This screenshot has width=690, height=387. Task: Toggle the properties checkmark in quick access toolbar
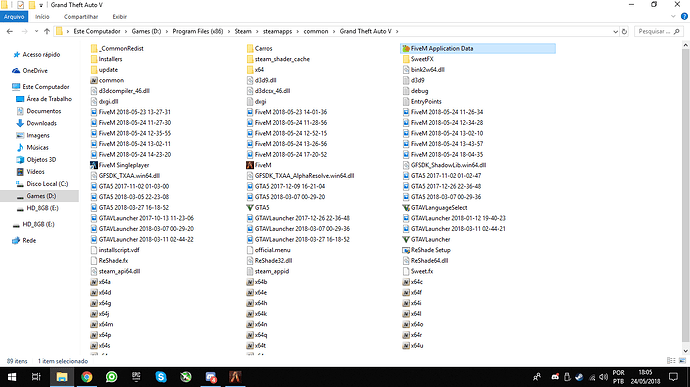pos(20,5)
